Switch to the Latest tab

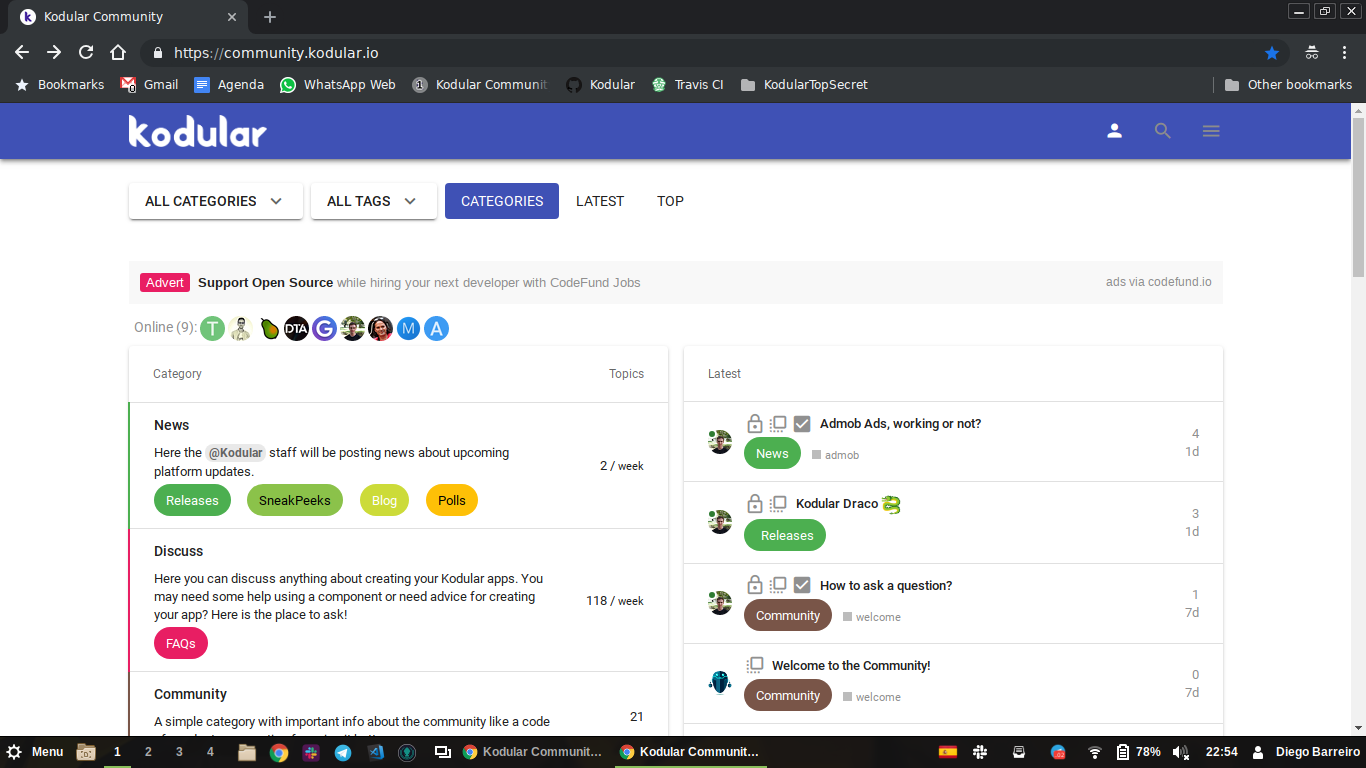(x=600, y=201)
